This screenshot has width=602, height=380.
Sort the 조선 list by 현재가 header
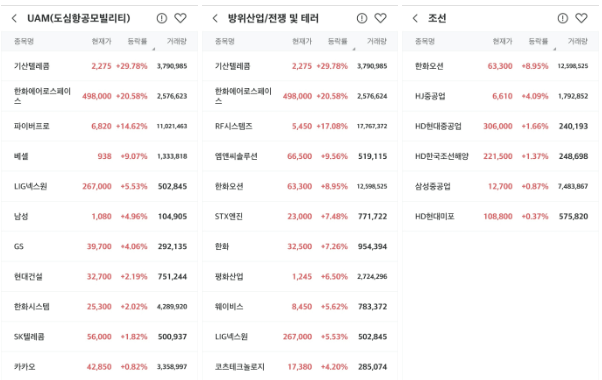503,41
